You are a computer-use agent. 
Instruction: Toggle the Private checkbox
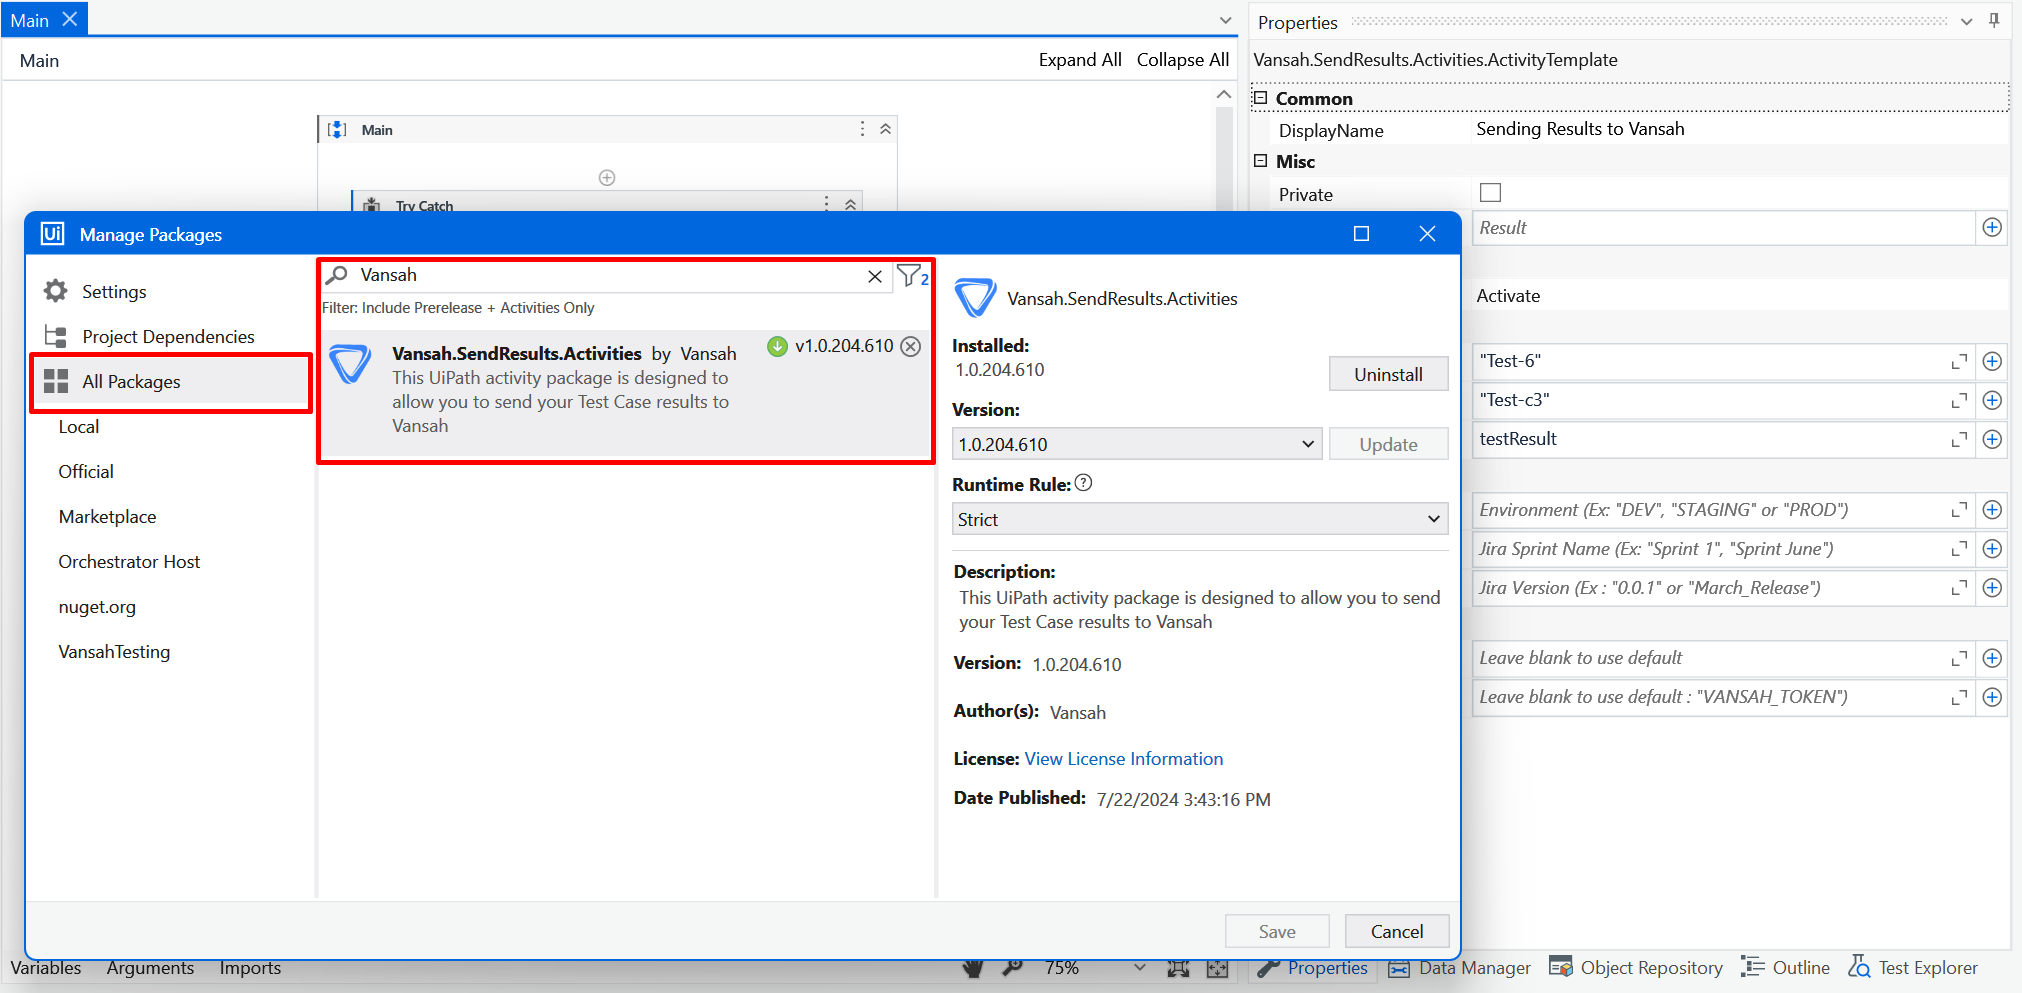click(x=1490, y=193)
